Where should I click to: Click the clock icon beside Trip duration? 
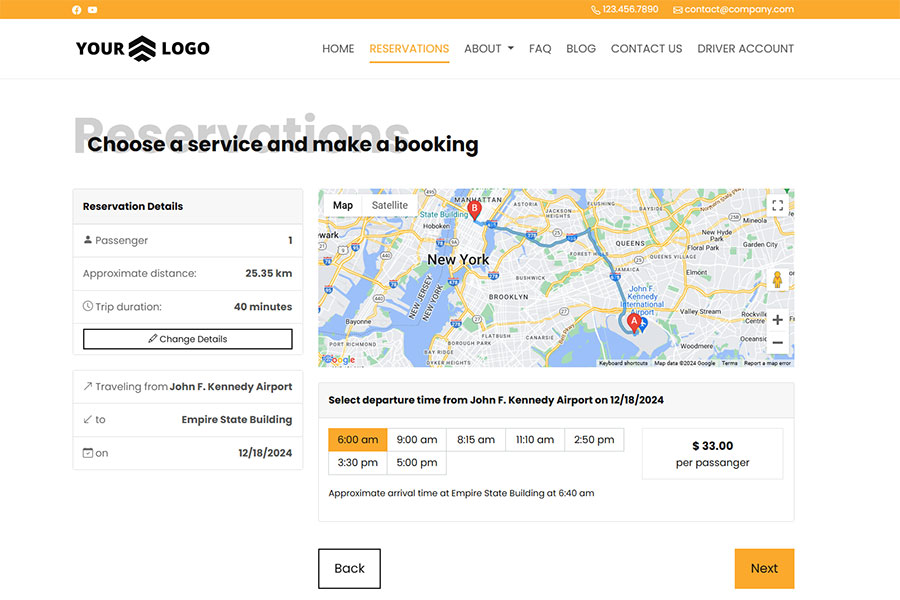pyautogui.click(x=88, y=306)
